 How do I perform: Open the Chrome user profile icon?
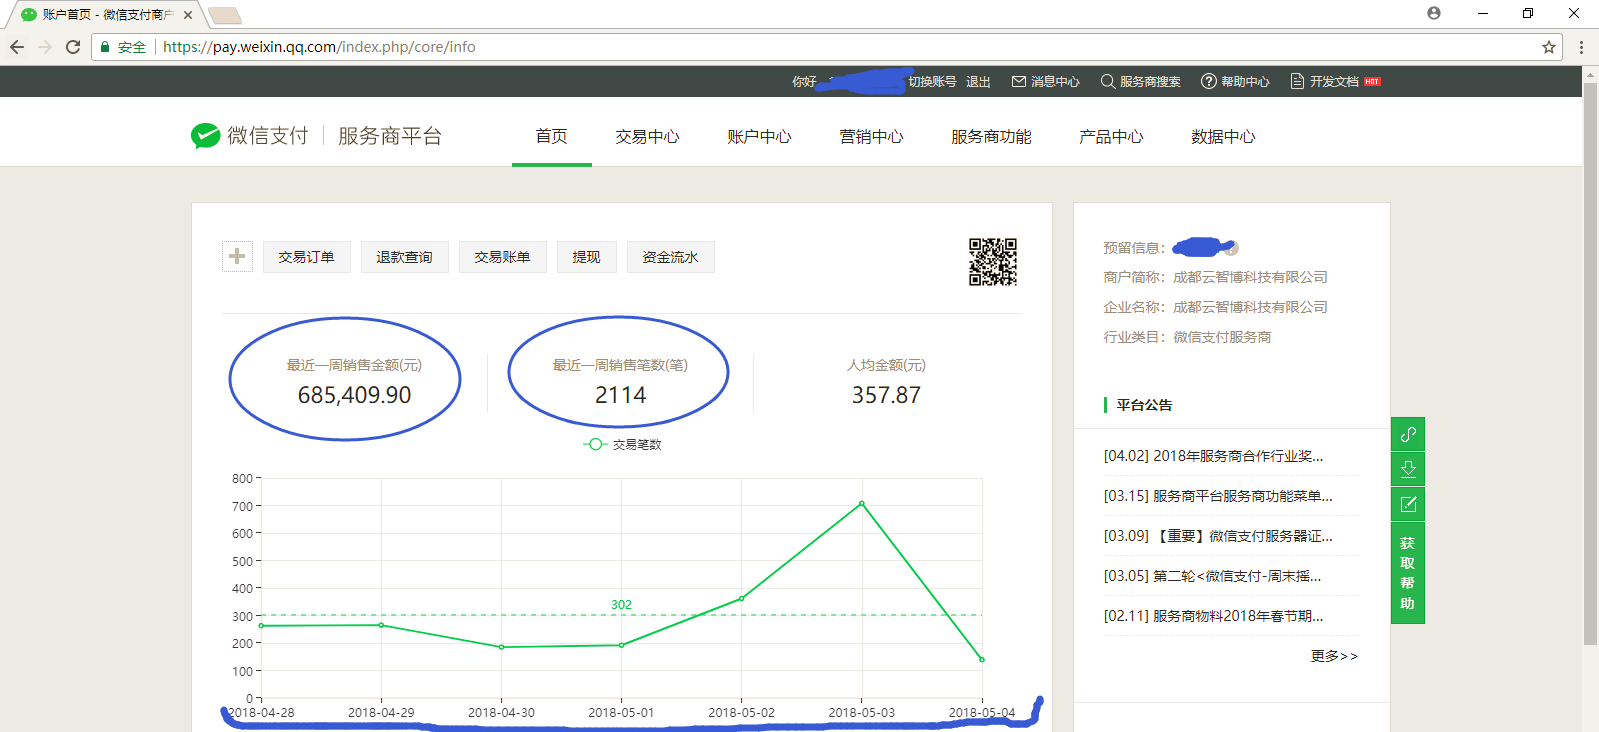(1434, 13)
